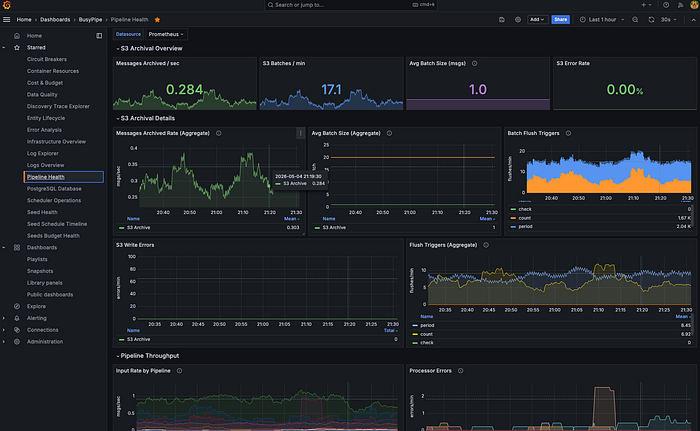
Task: Click the Explore compass icon
Action: coord(17,306)
